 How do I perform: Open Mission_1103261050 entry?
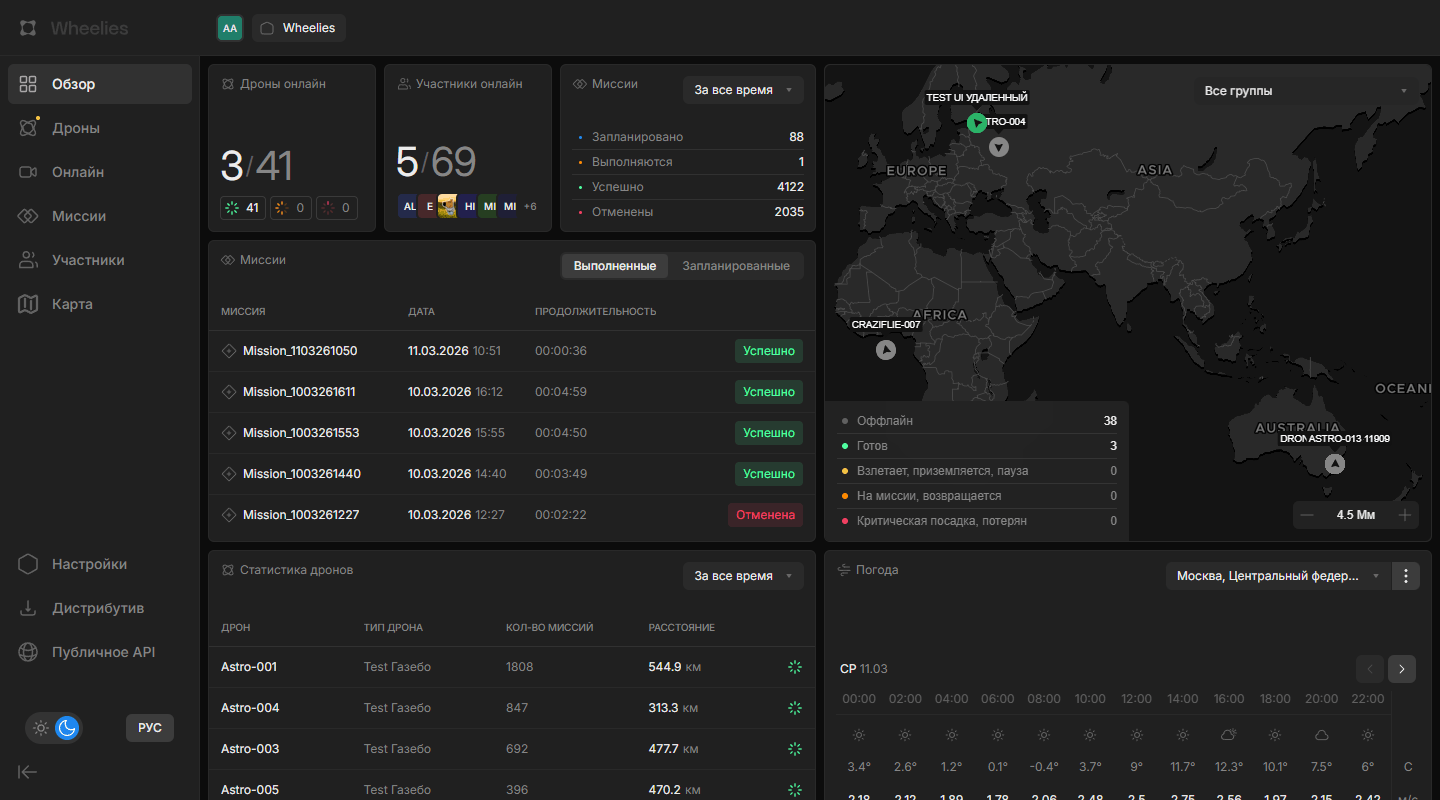coord(300,351)
